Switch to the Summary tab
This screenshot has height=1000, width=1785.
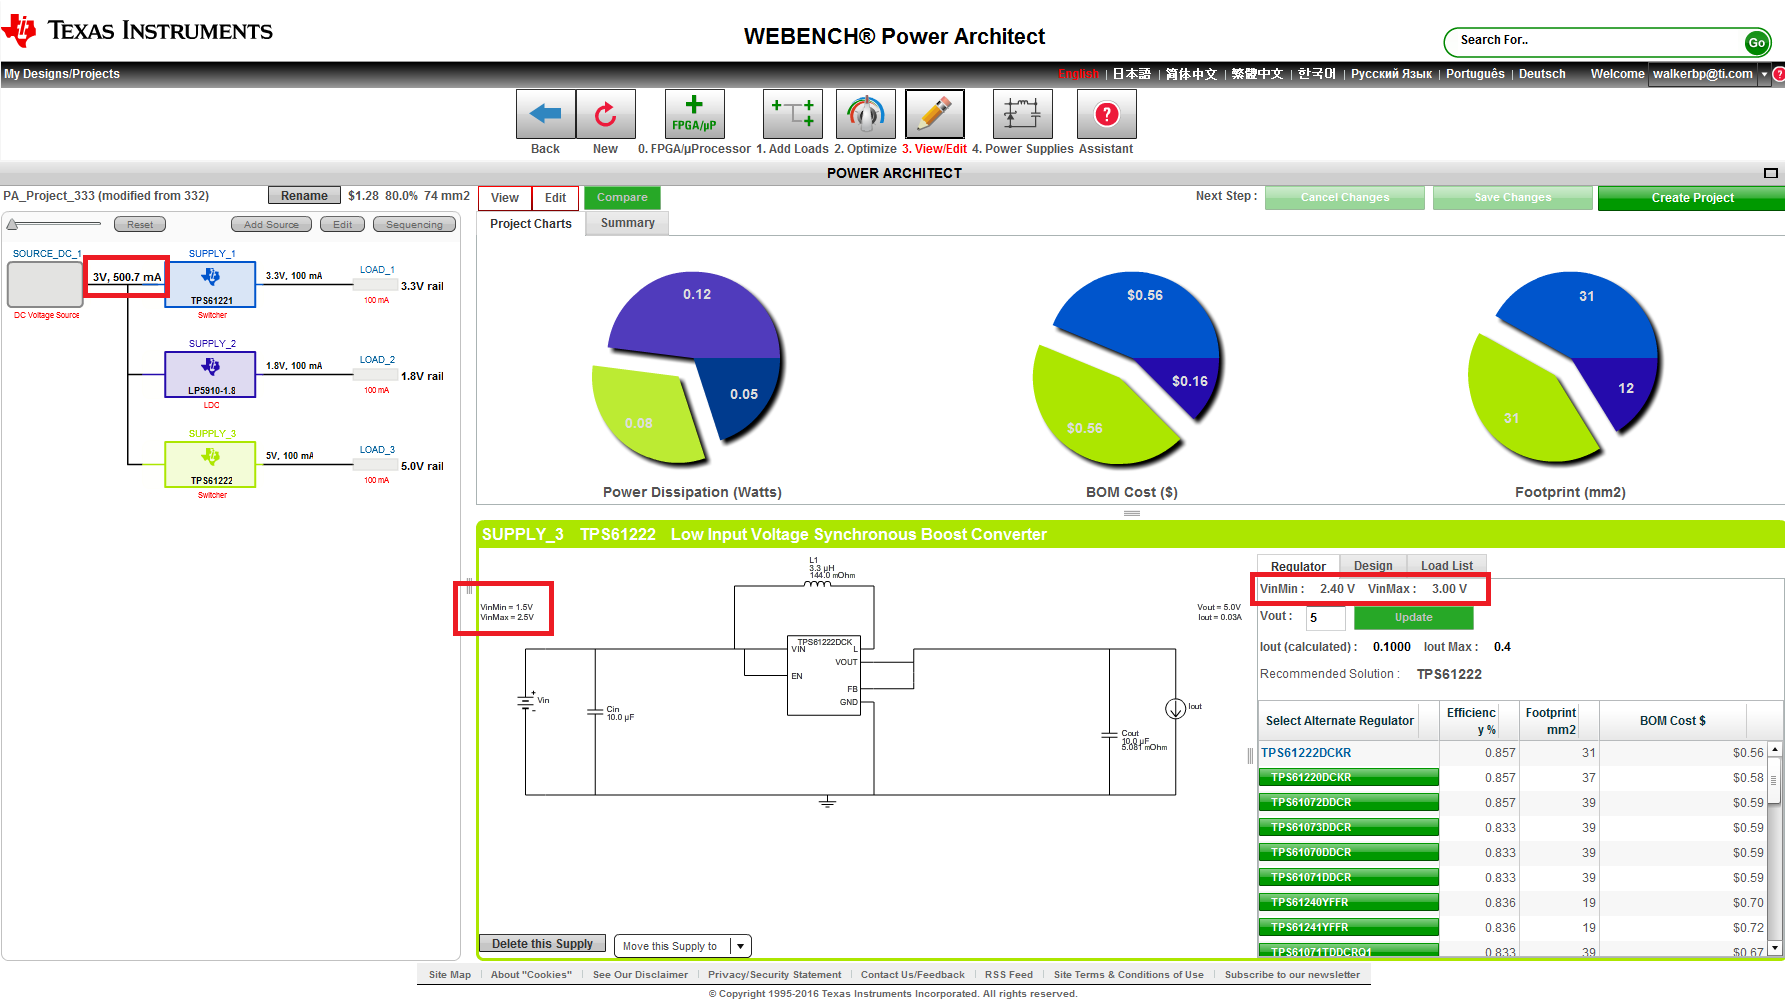pos(626,222)
